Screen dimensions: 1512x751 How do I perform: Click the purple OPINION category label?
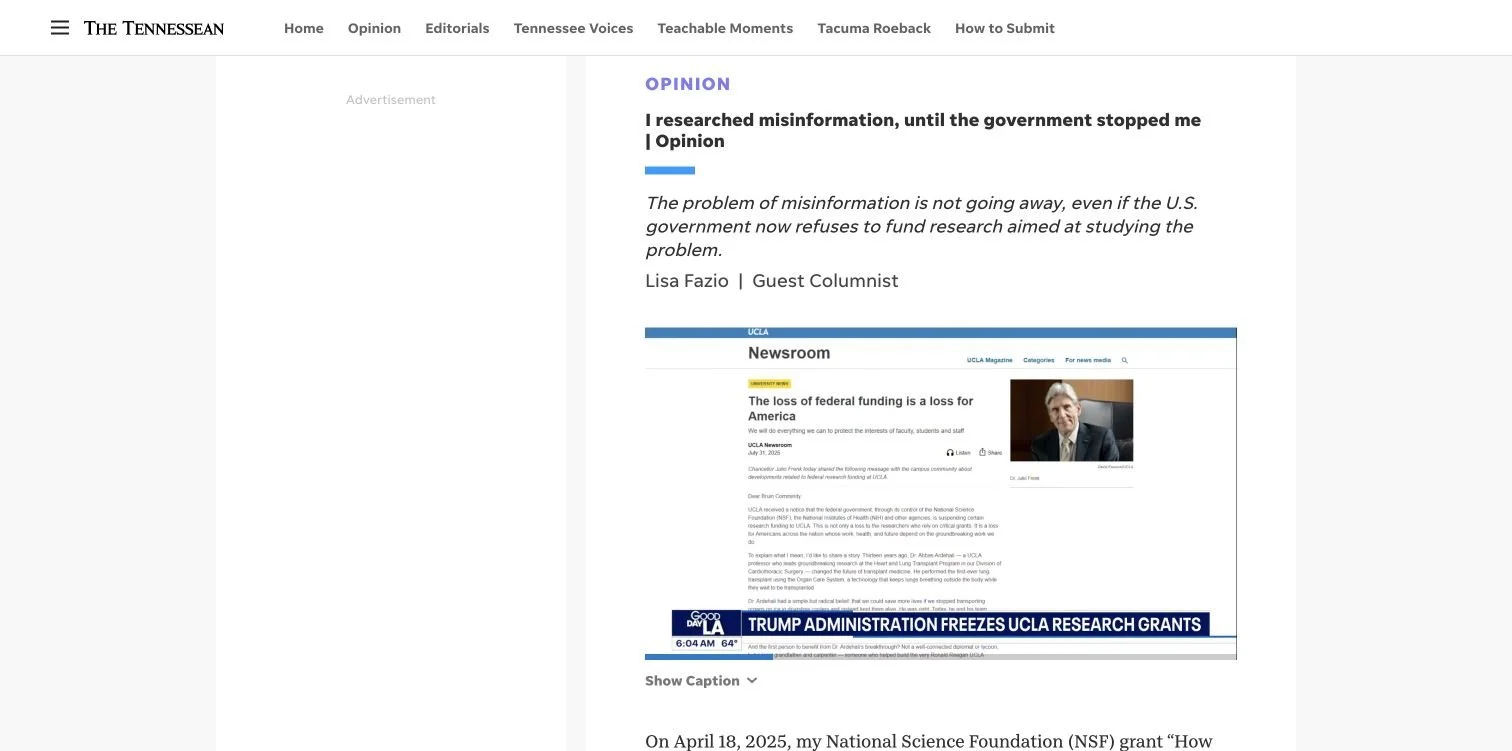[688, 84]
